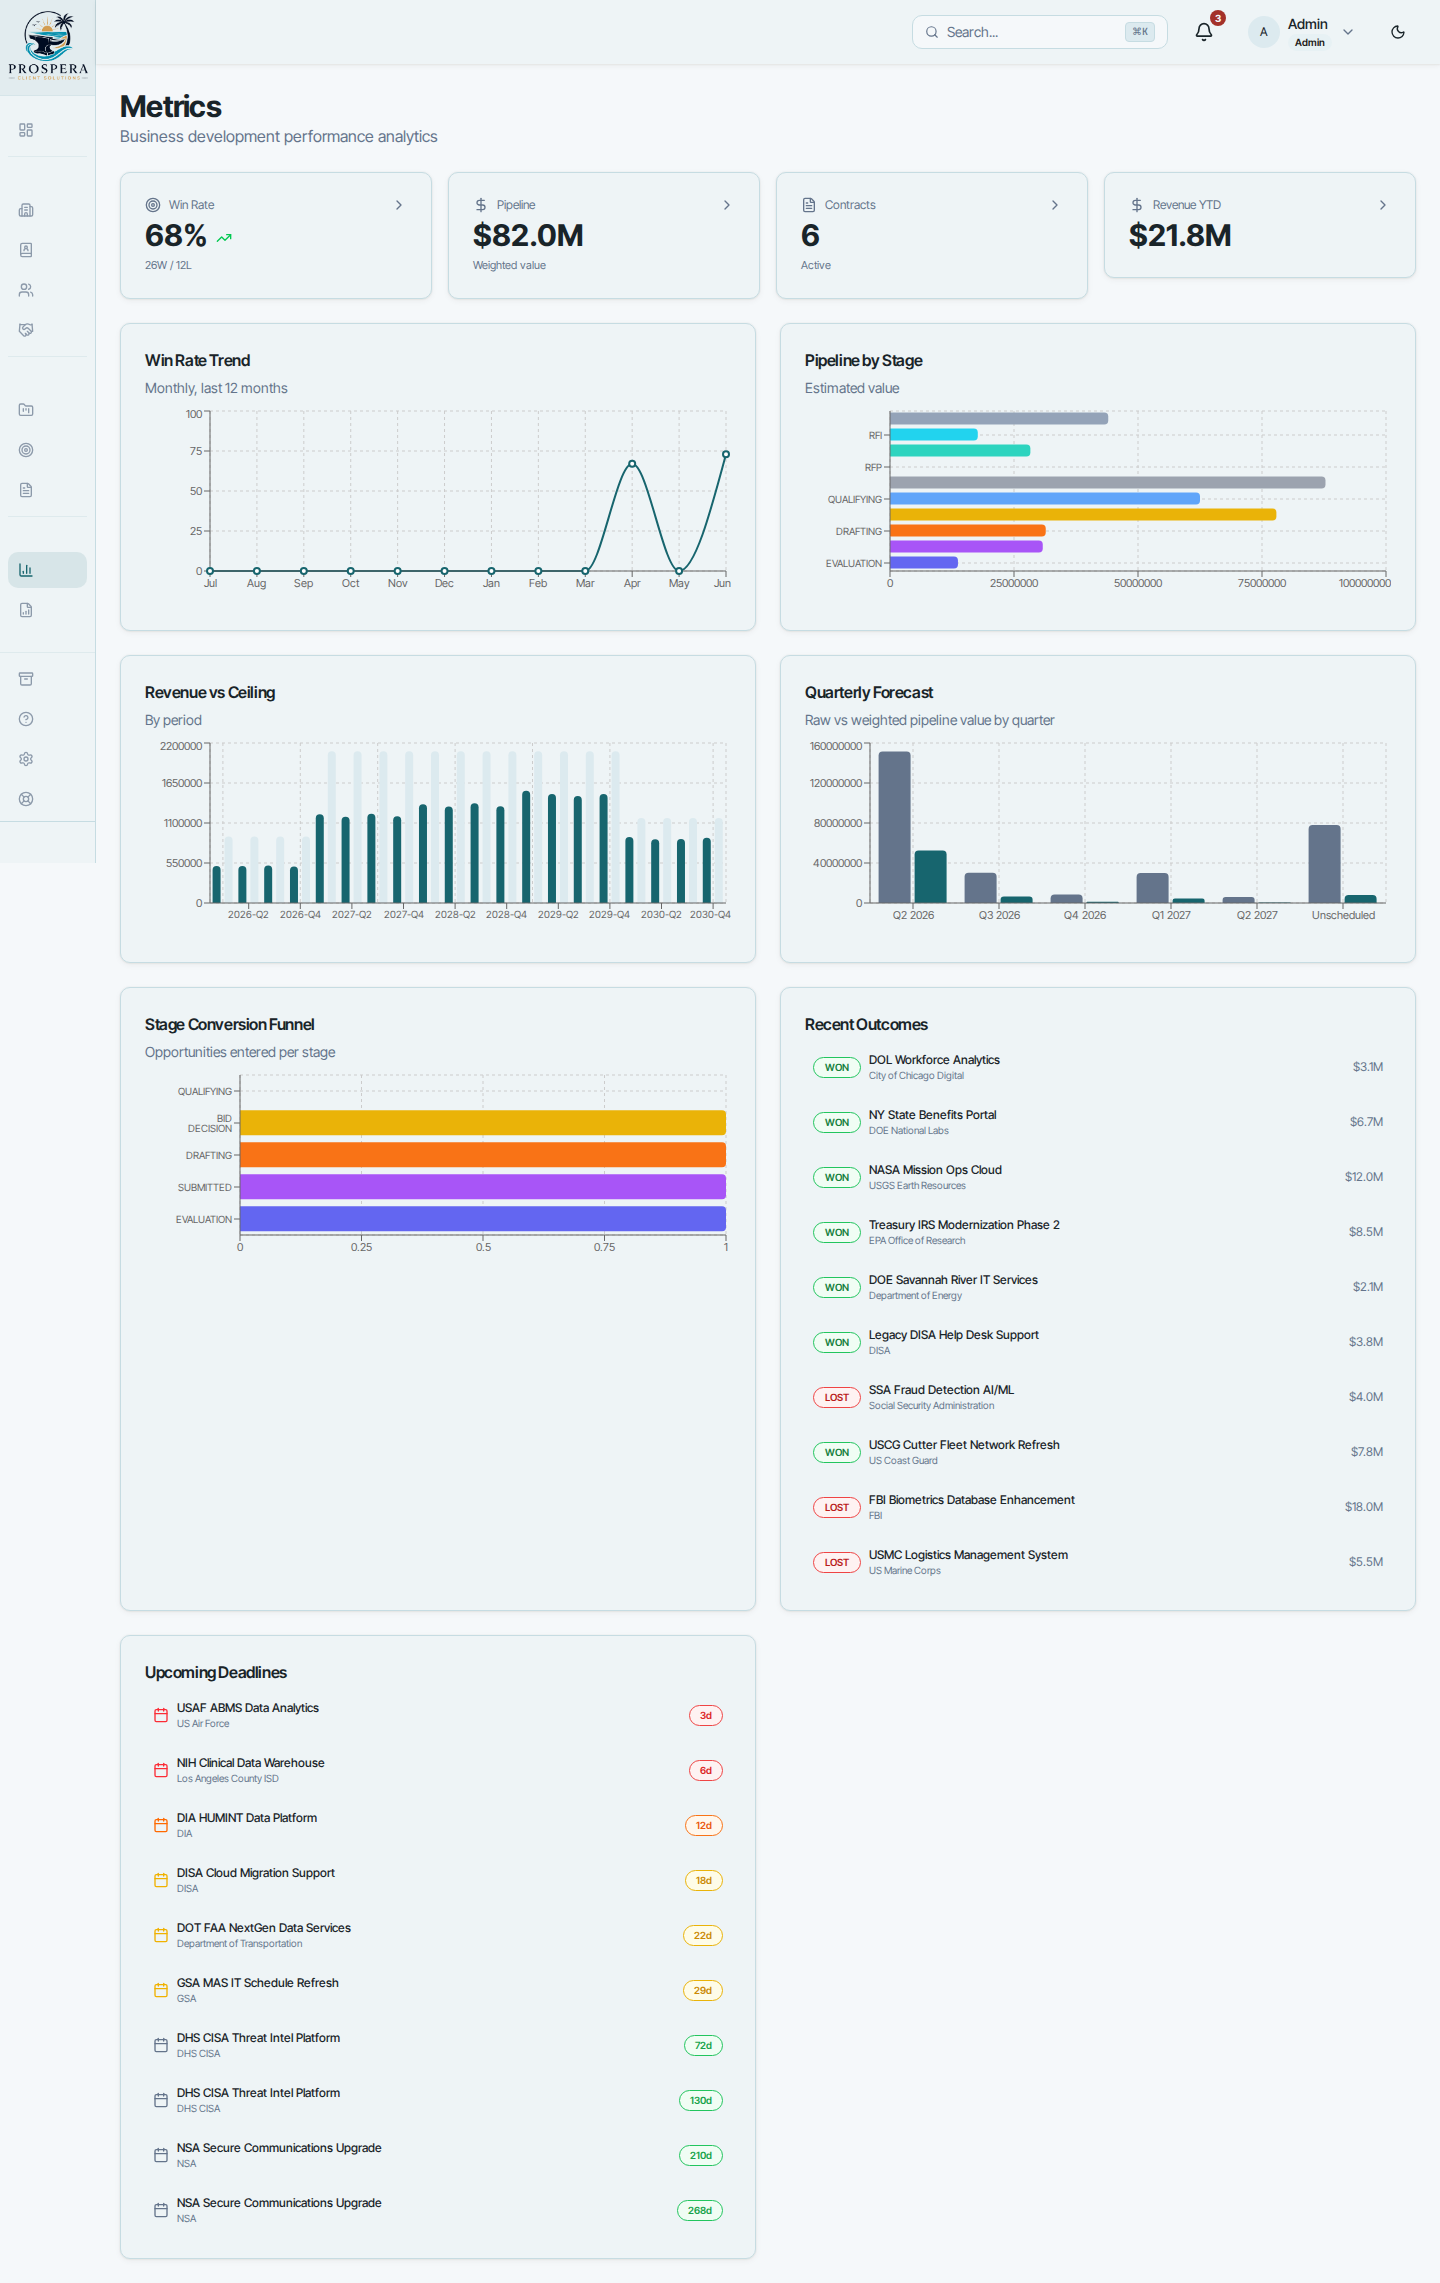Open the Contracts card chevron
The height and width of the screenshot is (2283, 1440).
(1055, 205)
